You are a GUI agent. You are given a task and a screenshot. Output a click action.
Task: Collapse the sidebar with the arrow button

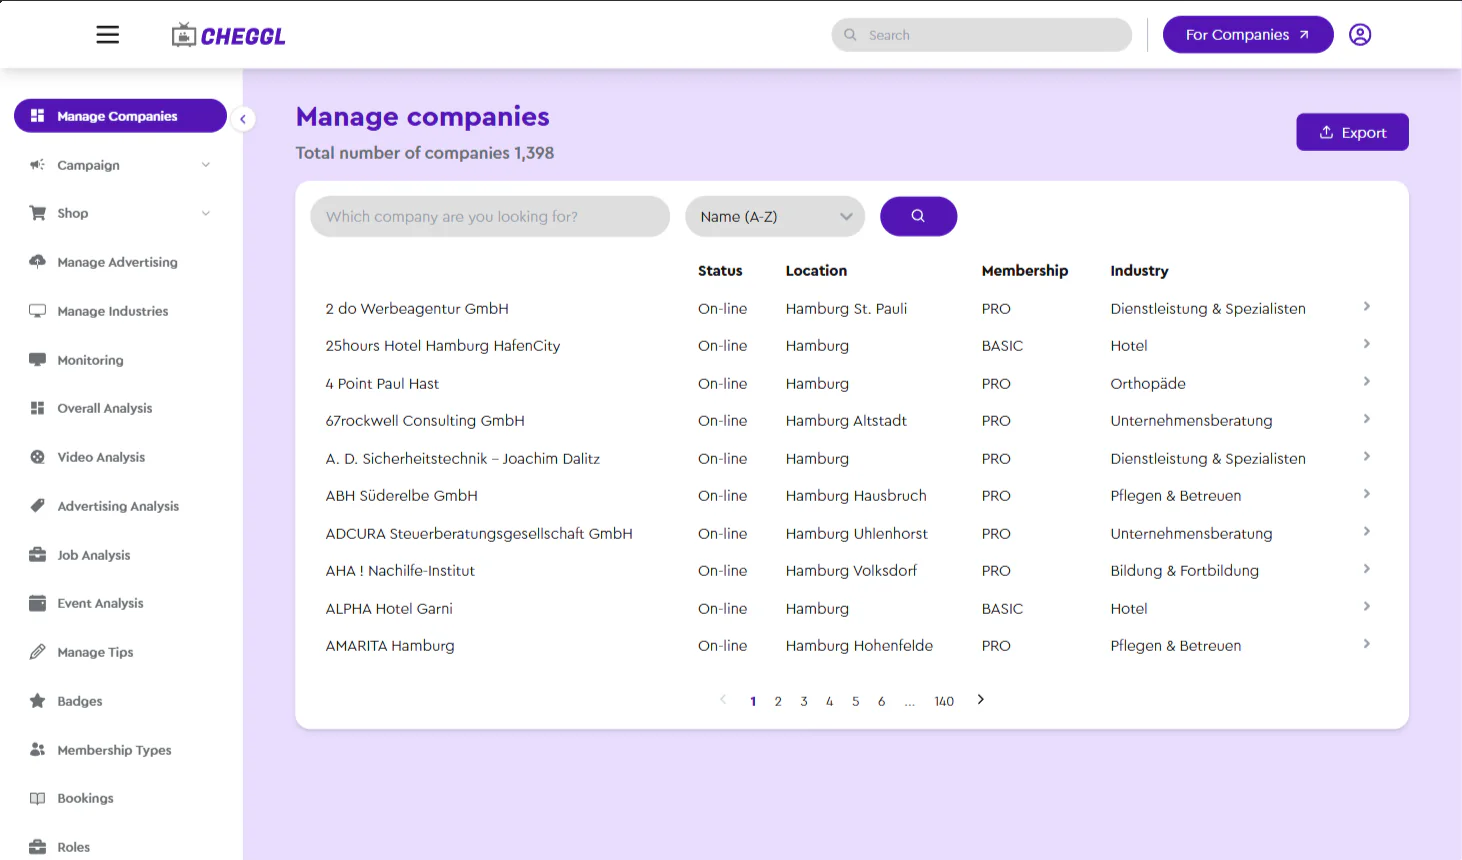[242, 119]
